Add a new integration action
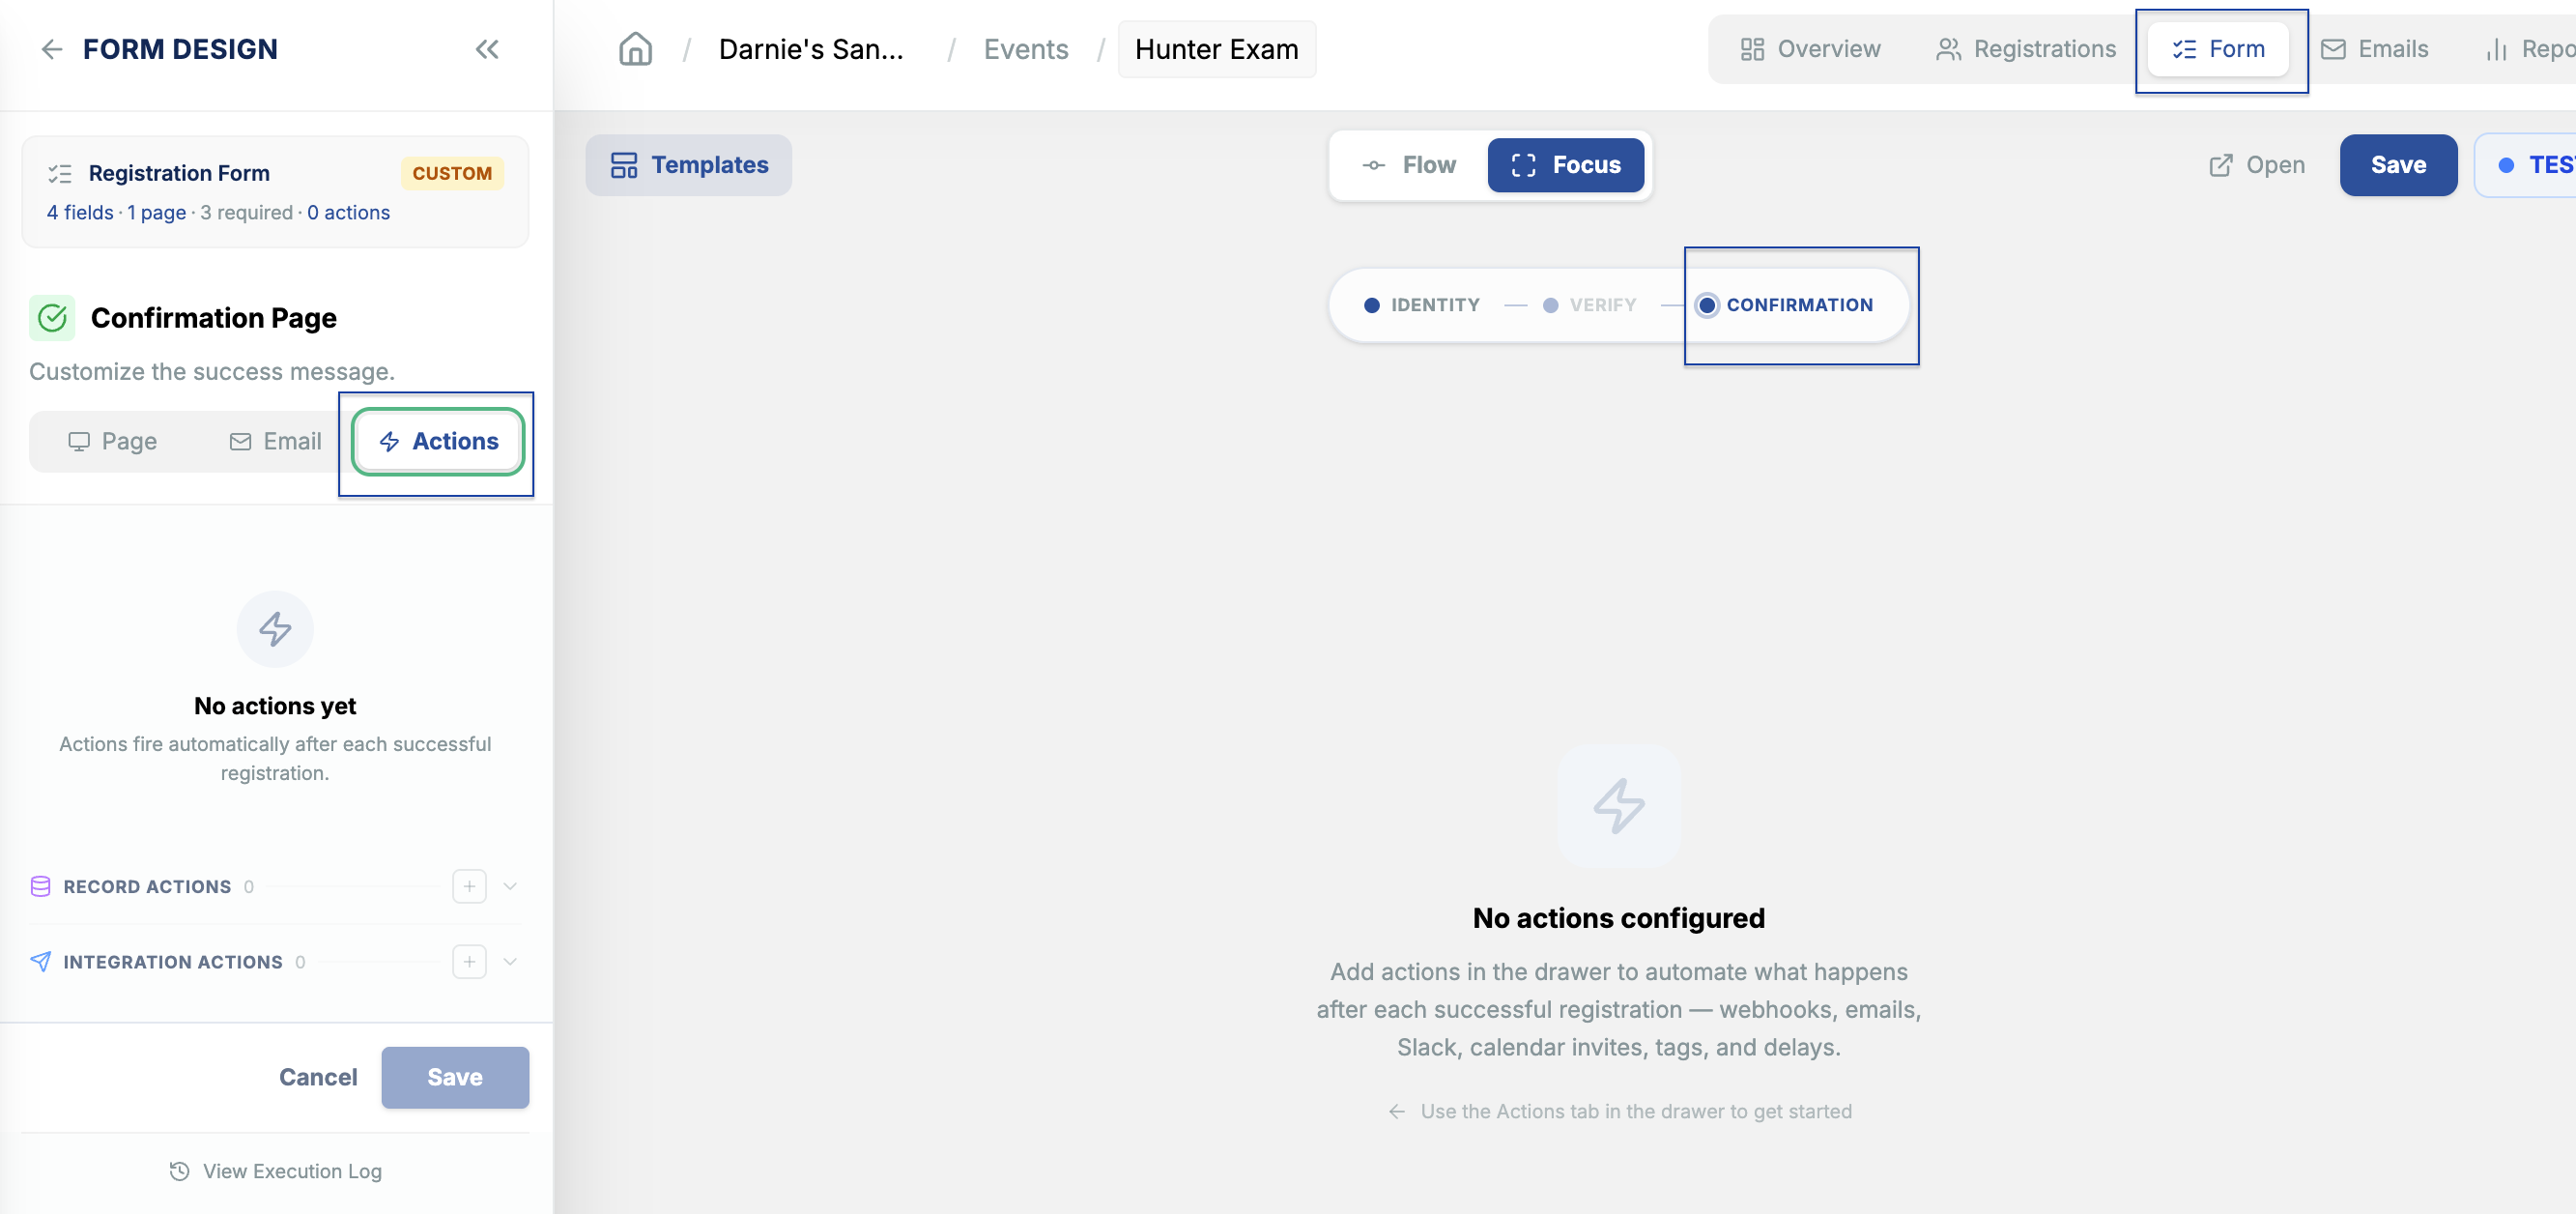2576x1214 pixels. pos(469,962)
